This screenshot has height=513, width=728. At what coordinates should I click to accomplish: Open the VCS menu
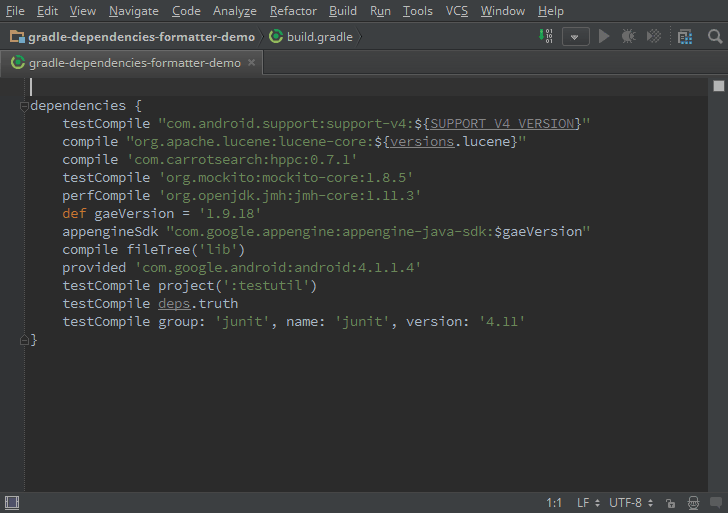pos(456,11)
